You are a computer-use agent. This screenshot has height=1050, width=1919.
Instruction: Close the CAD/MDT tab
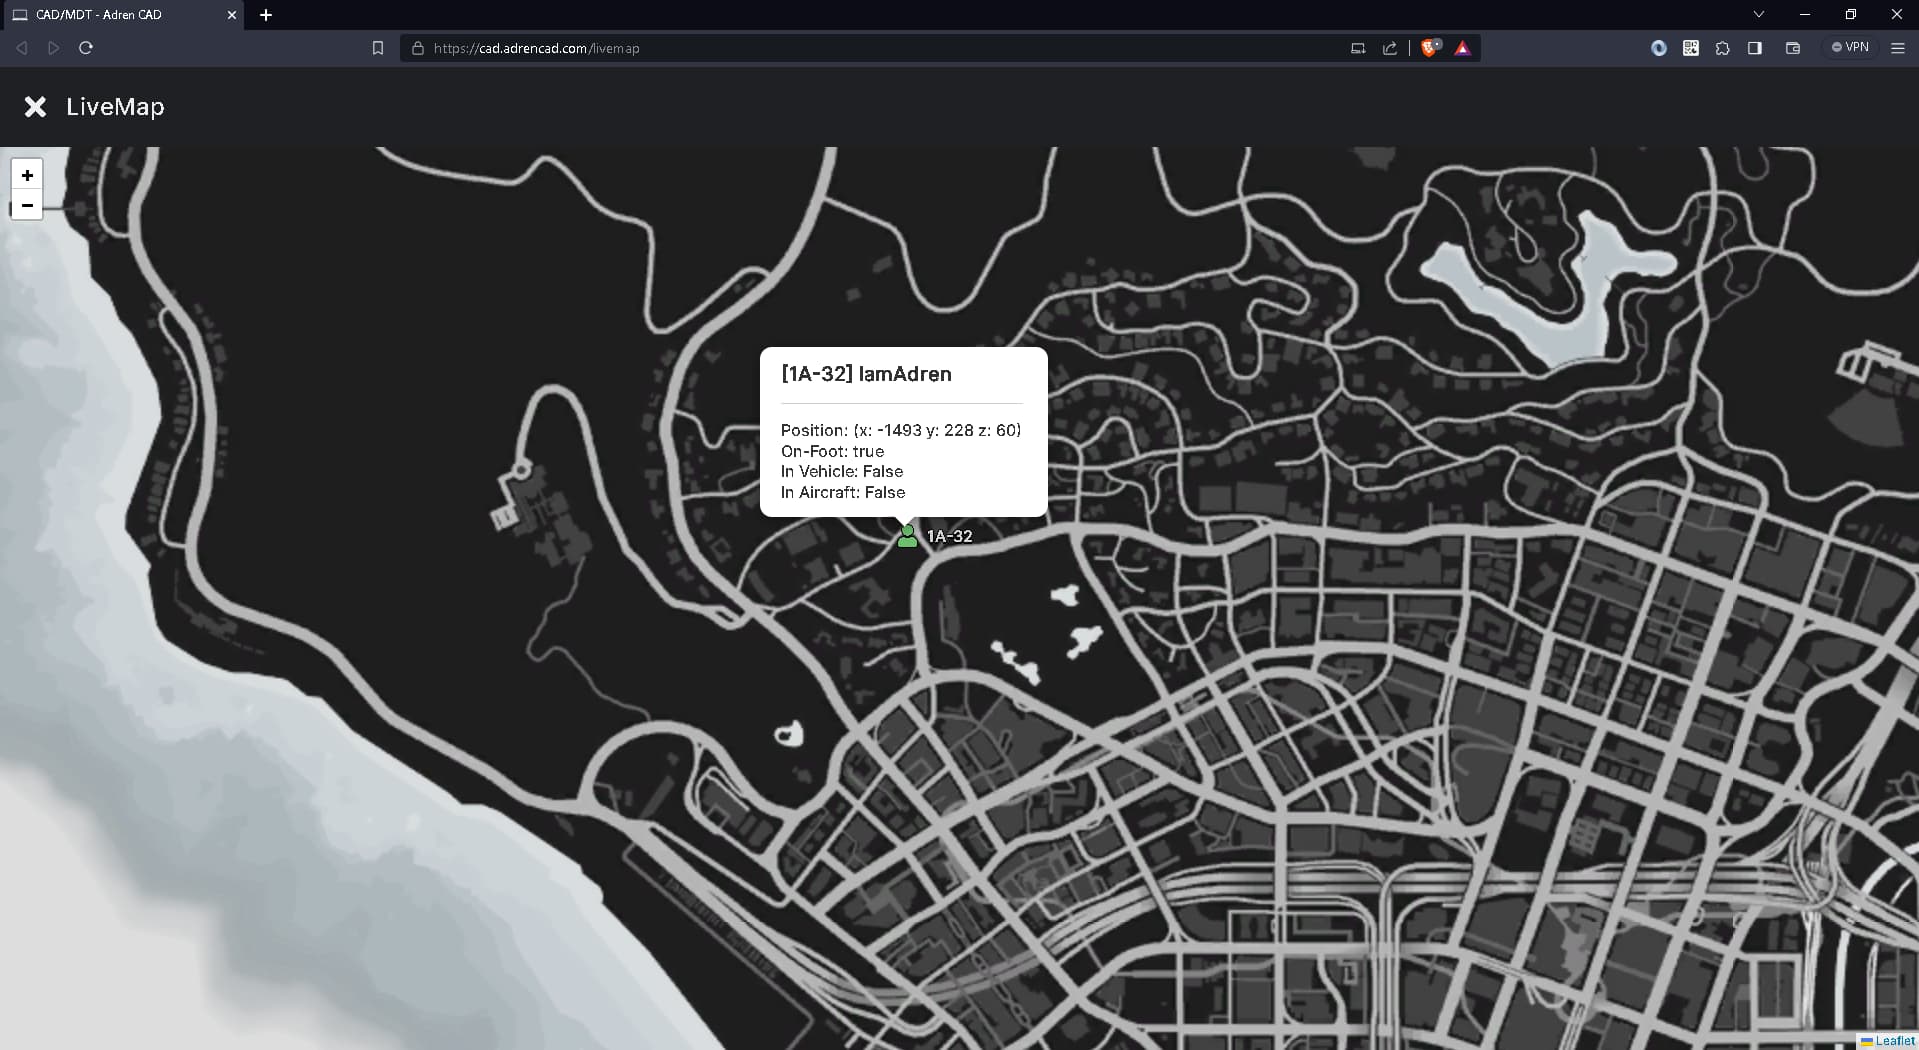(232, 15)
